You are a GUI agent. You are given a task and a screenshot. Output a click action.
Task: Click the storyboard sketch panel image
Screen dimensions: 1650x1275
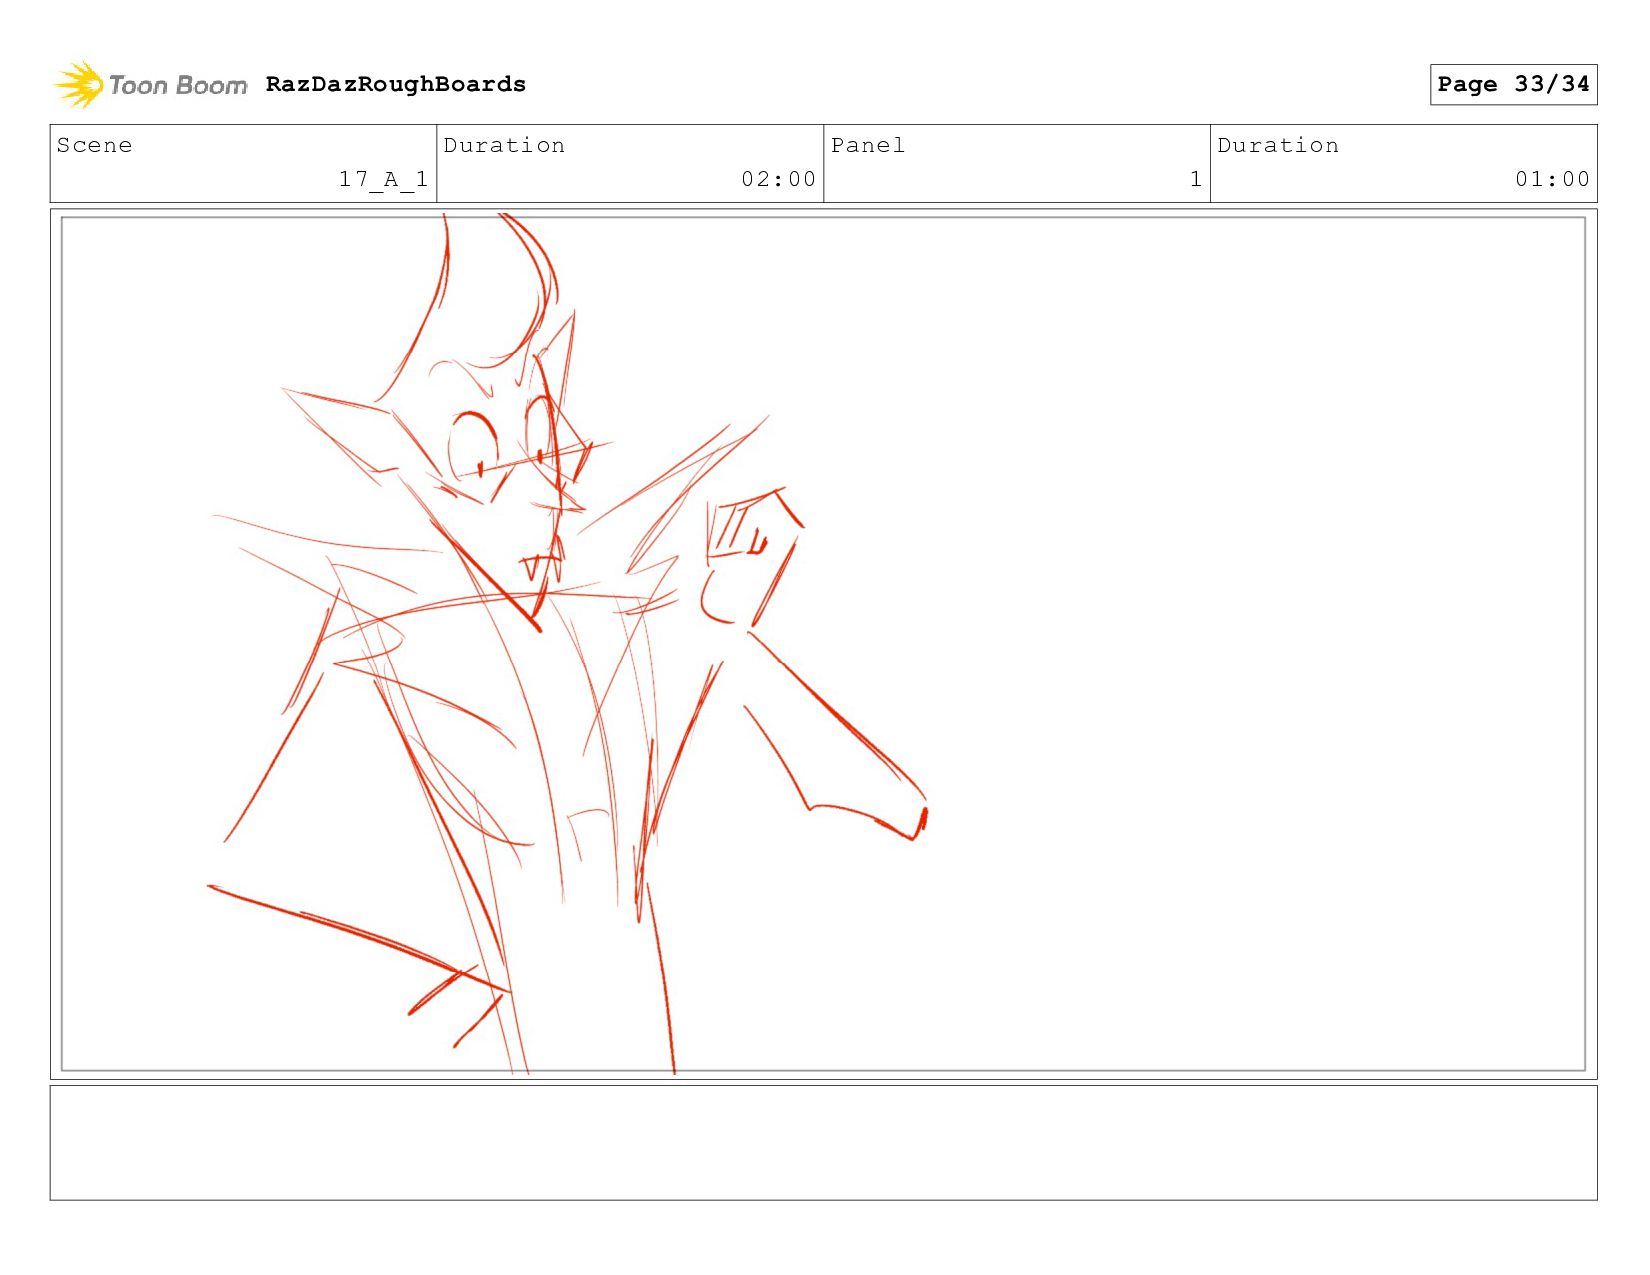(x=823, y=644)
